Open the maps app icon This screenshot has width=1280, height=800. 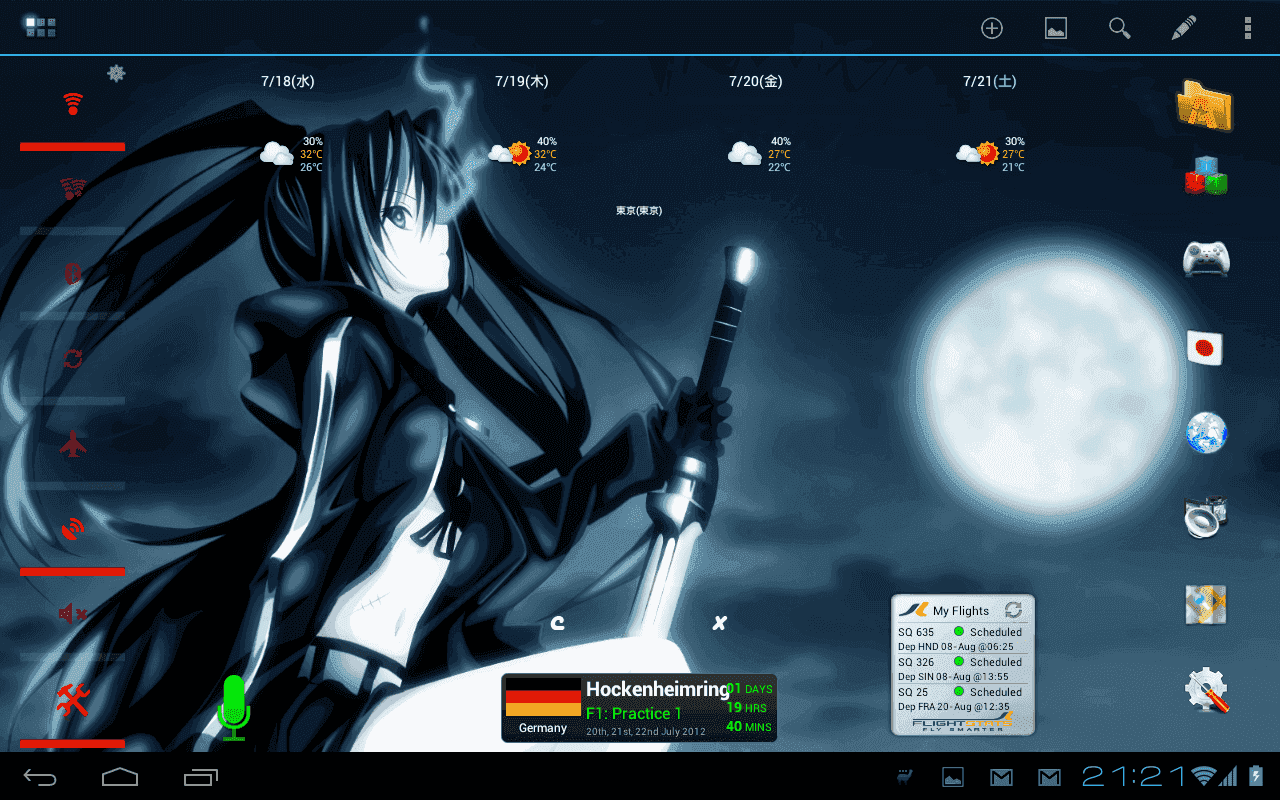[x=1206, y=605]
